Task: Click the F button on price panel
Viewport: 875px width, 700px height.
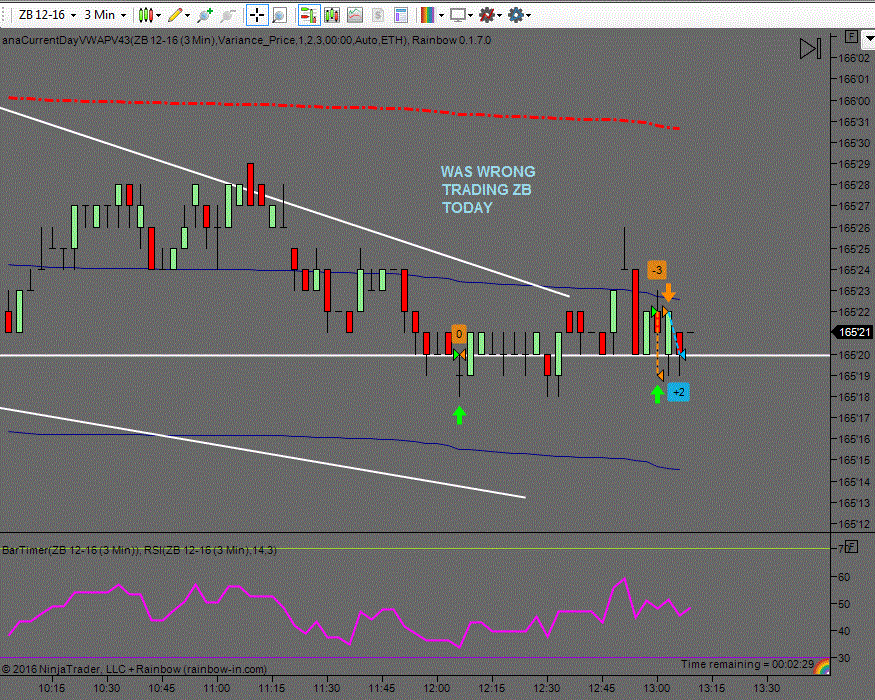Action: [851, 37]
